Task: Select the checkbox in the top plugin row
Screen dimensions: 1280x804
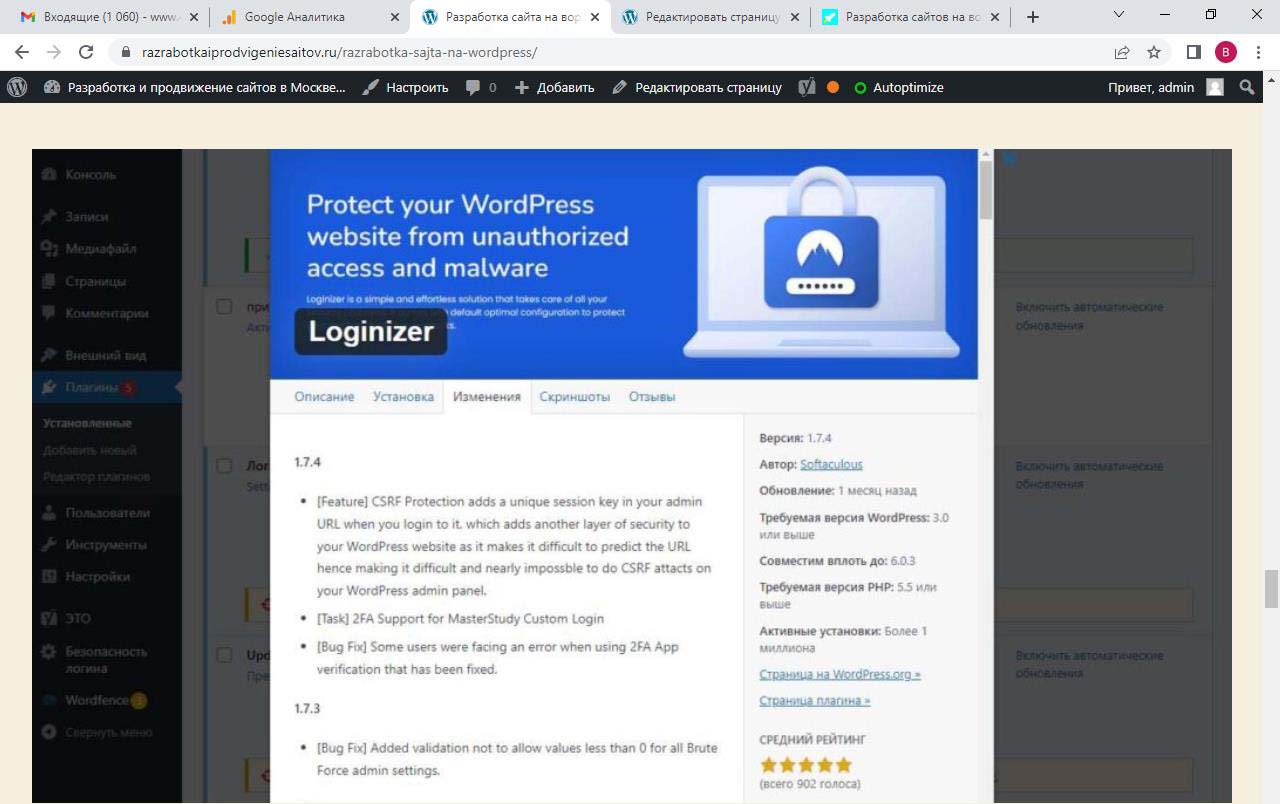Action: (x=225, y=306)
